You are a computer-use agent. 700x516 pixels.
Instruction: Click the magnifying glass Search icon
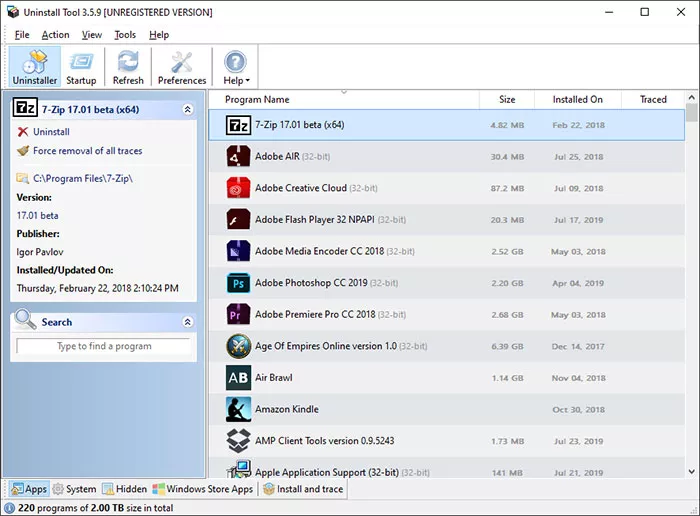click(x=25, y=319)
